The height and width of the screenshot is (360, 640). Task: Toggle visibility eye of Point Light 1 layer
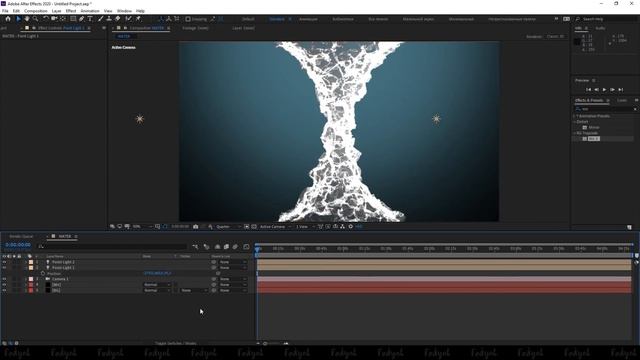[4, 268]
